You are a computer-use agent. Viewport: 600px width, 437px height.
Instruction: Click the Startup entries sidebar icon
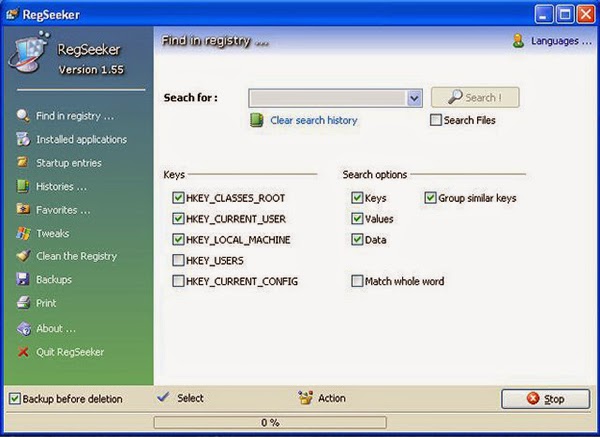[23, 163]
